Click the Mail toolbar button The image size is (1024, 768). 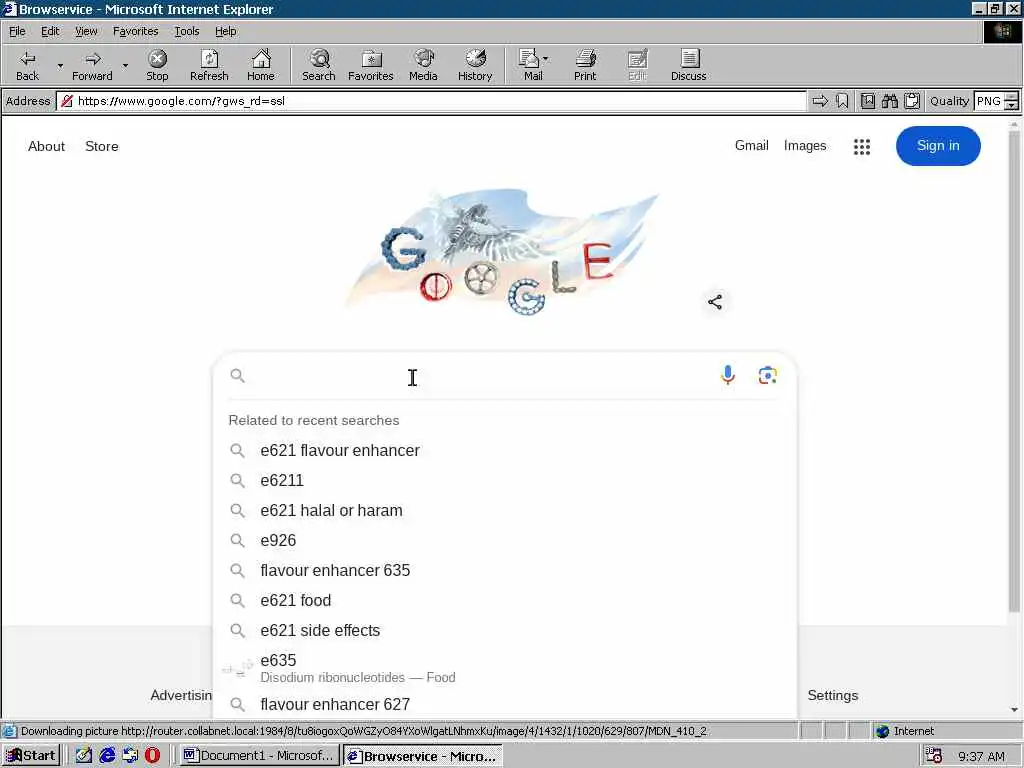coord(530,65)
